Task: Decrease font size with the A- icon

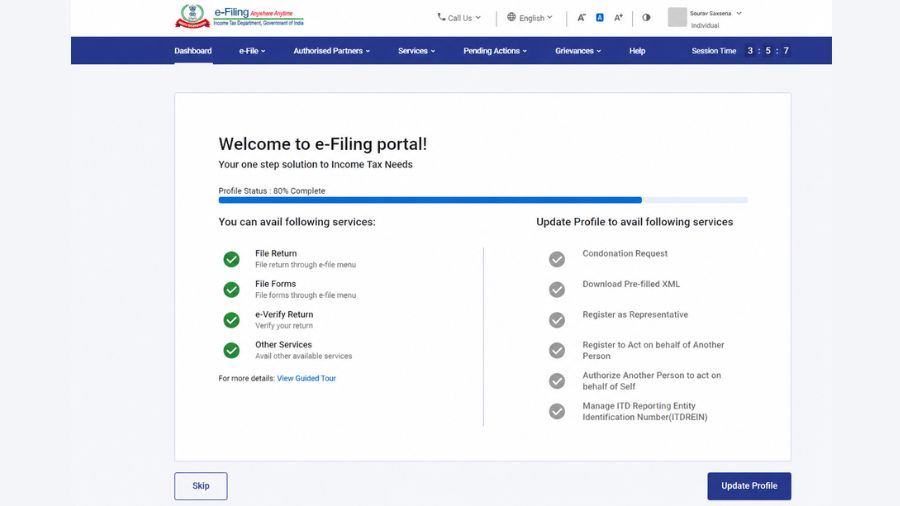Action: (x=581, y=18)
